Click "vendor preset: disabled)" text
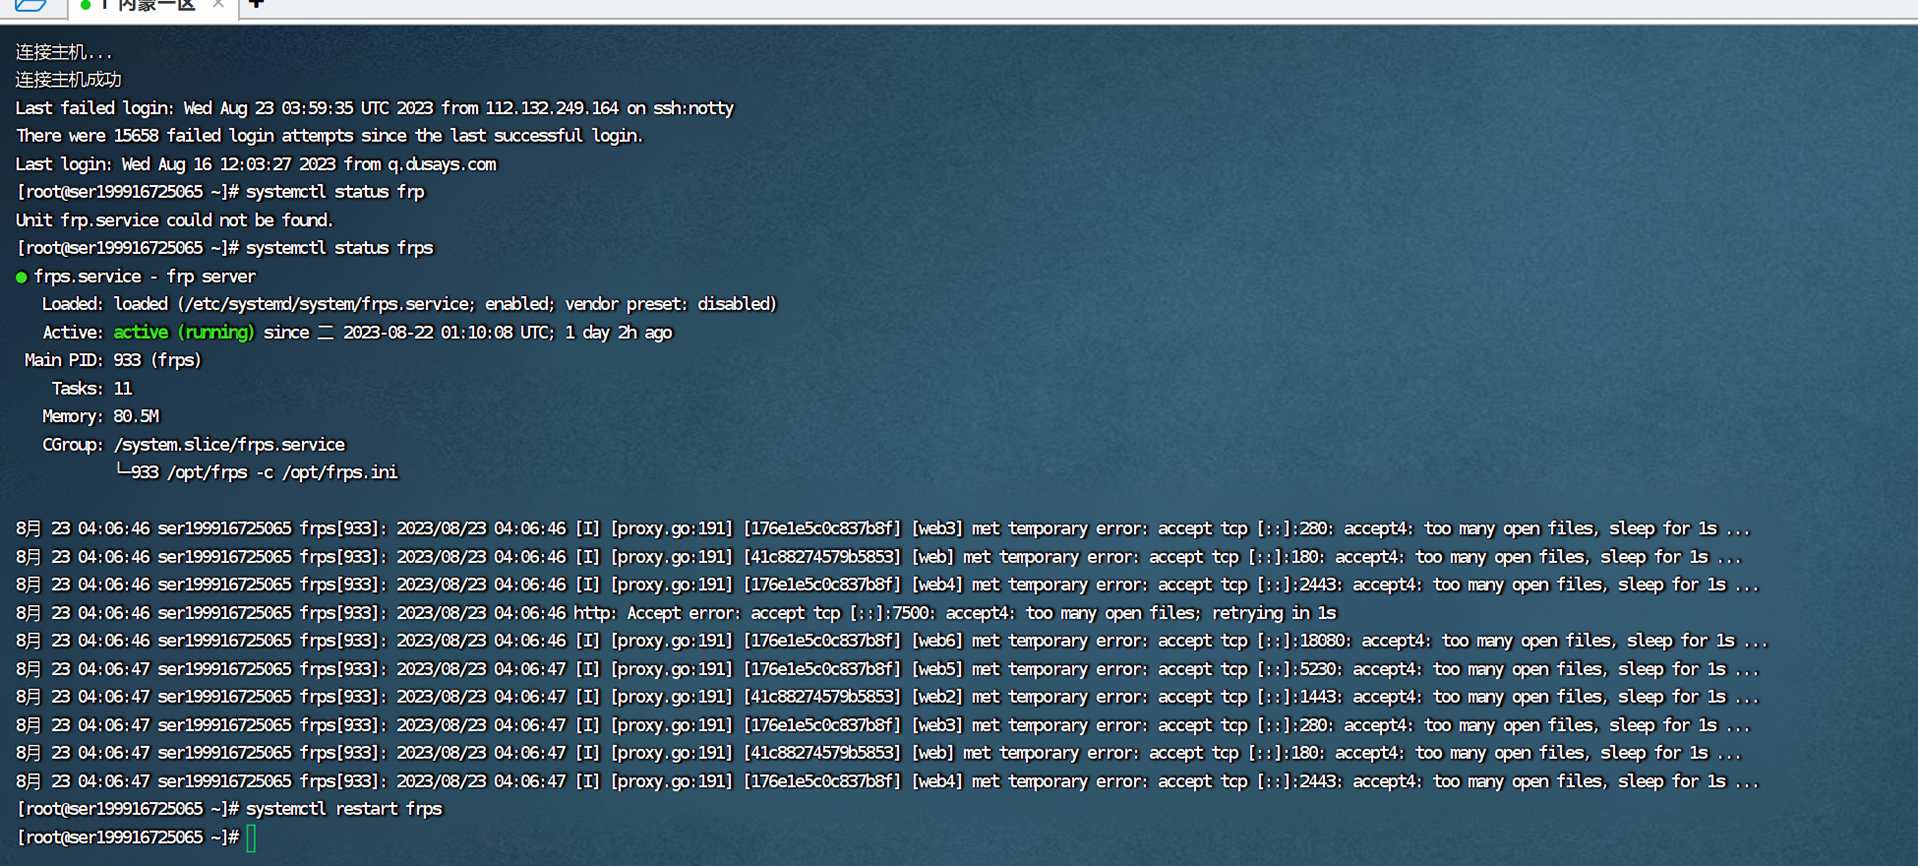1918x866 pixels. click(670, 304)
